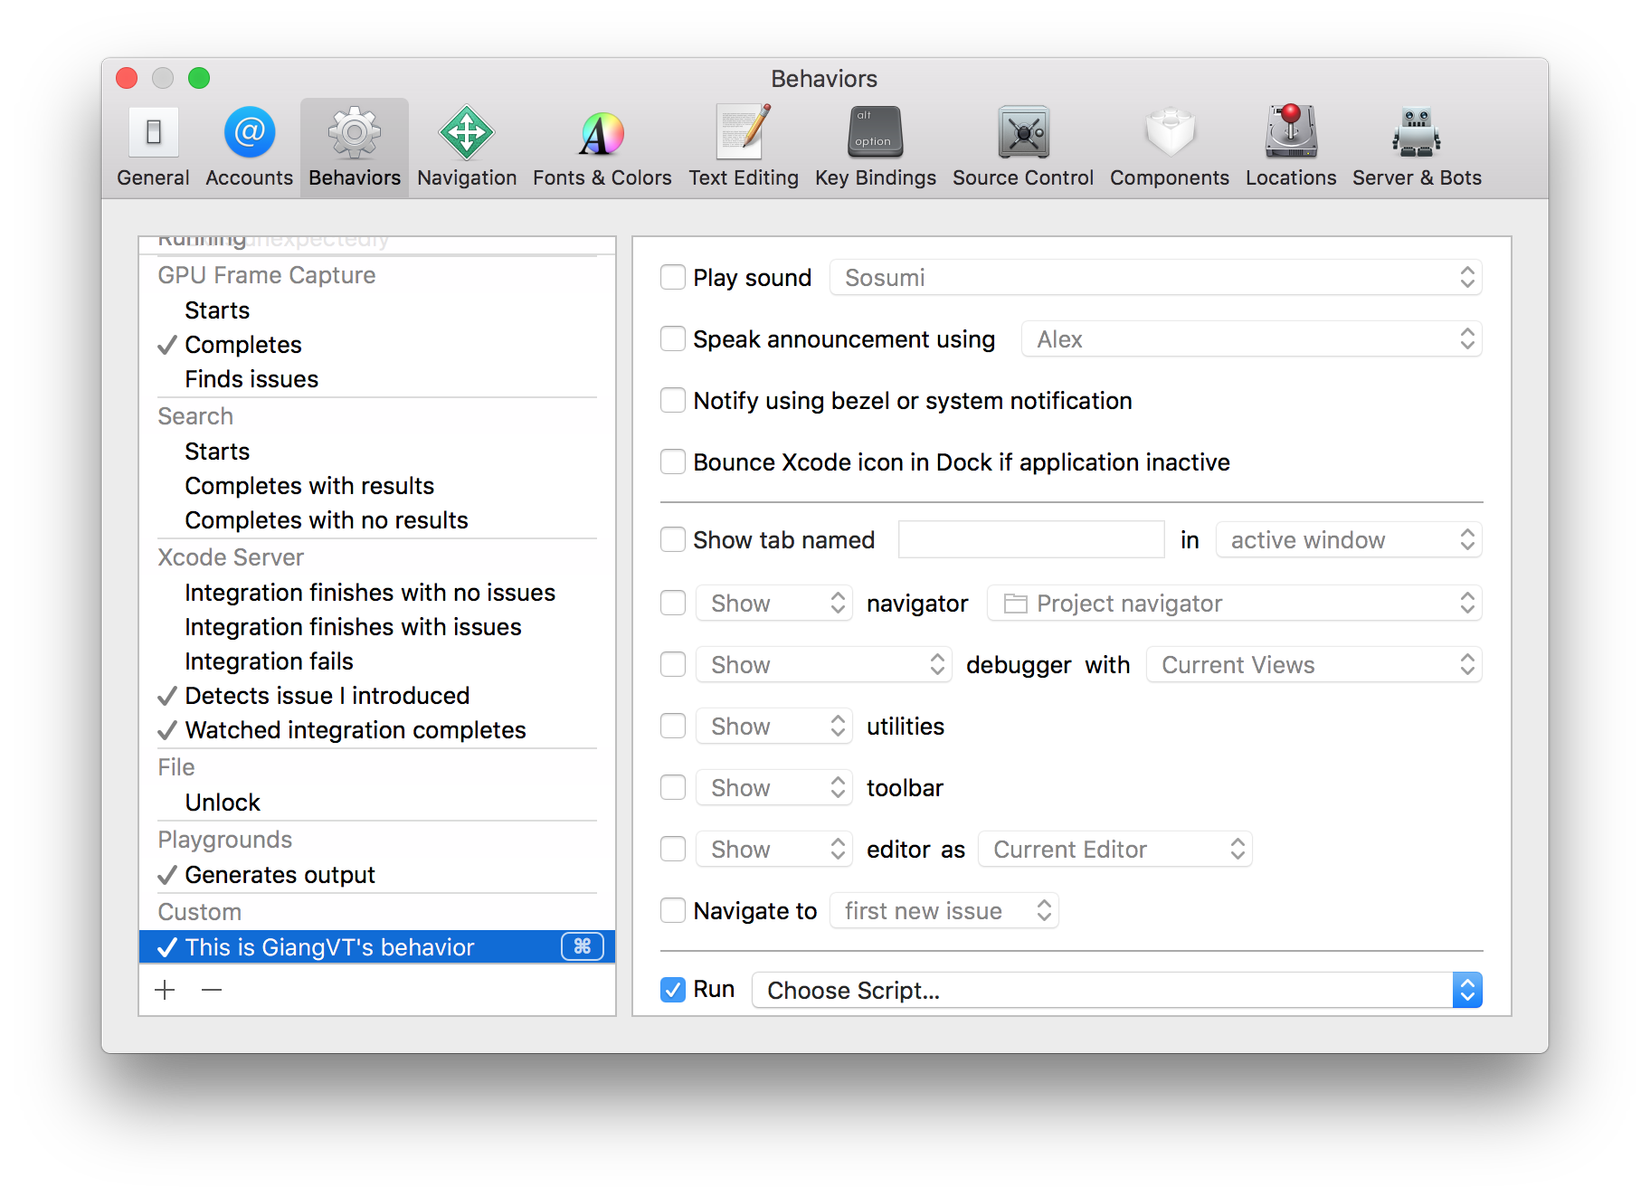This screenshot has width=1650, height=1198.
Task: Select Integration finishes with issues row
Action: (x=377, y=626)
